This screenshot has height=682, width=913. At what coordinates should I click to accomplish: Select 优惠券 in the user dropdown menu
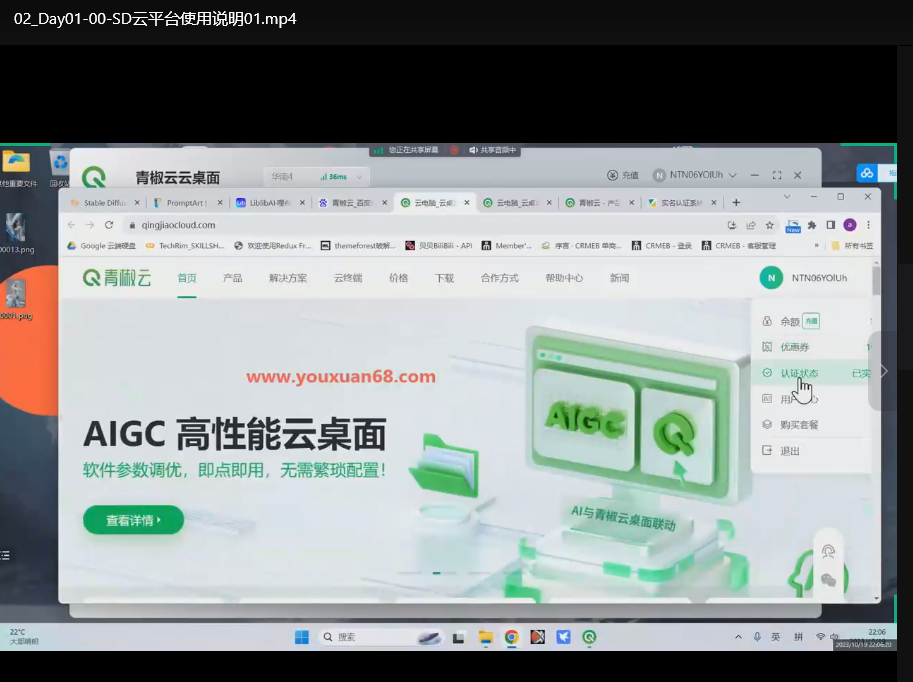pyautogui.click(x=812, y=347)
